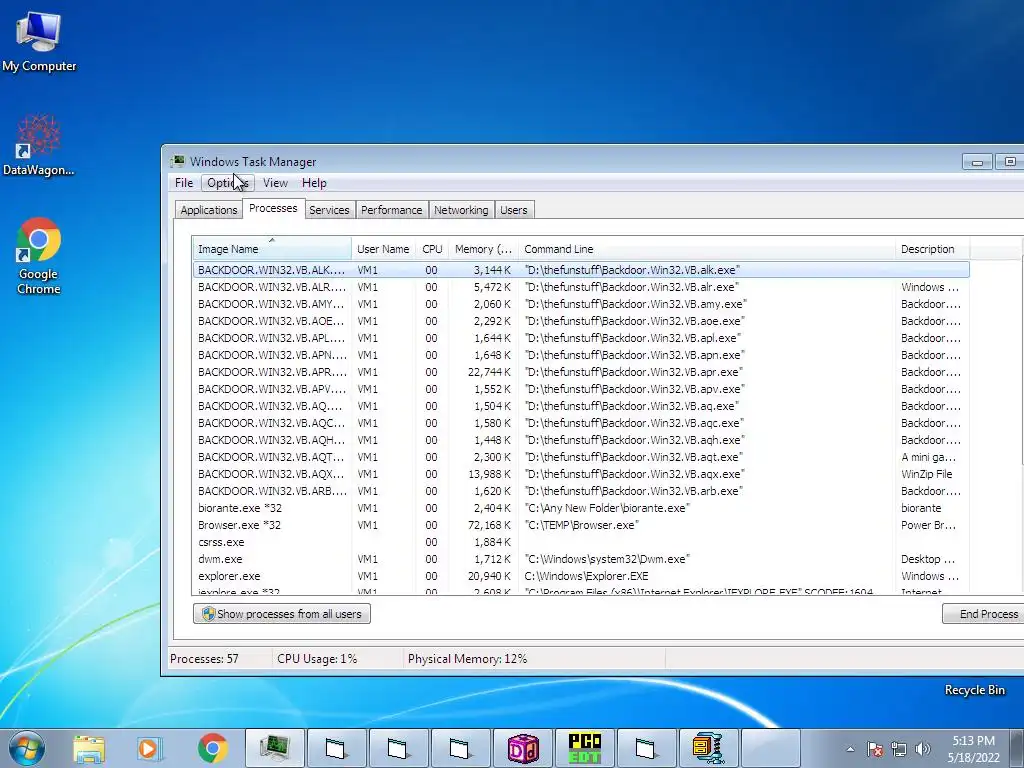The image size is (1024, 768).
Task: Select the Browser.exe *32 process
Action: (x=581, y=524)
